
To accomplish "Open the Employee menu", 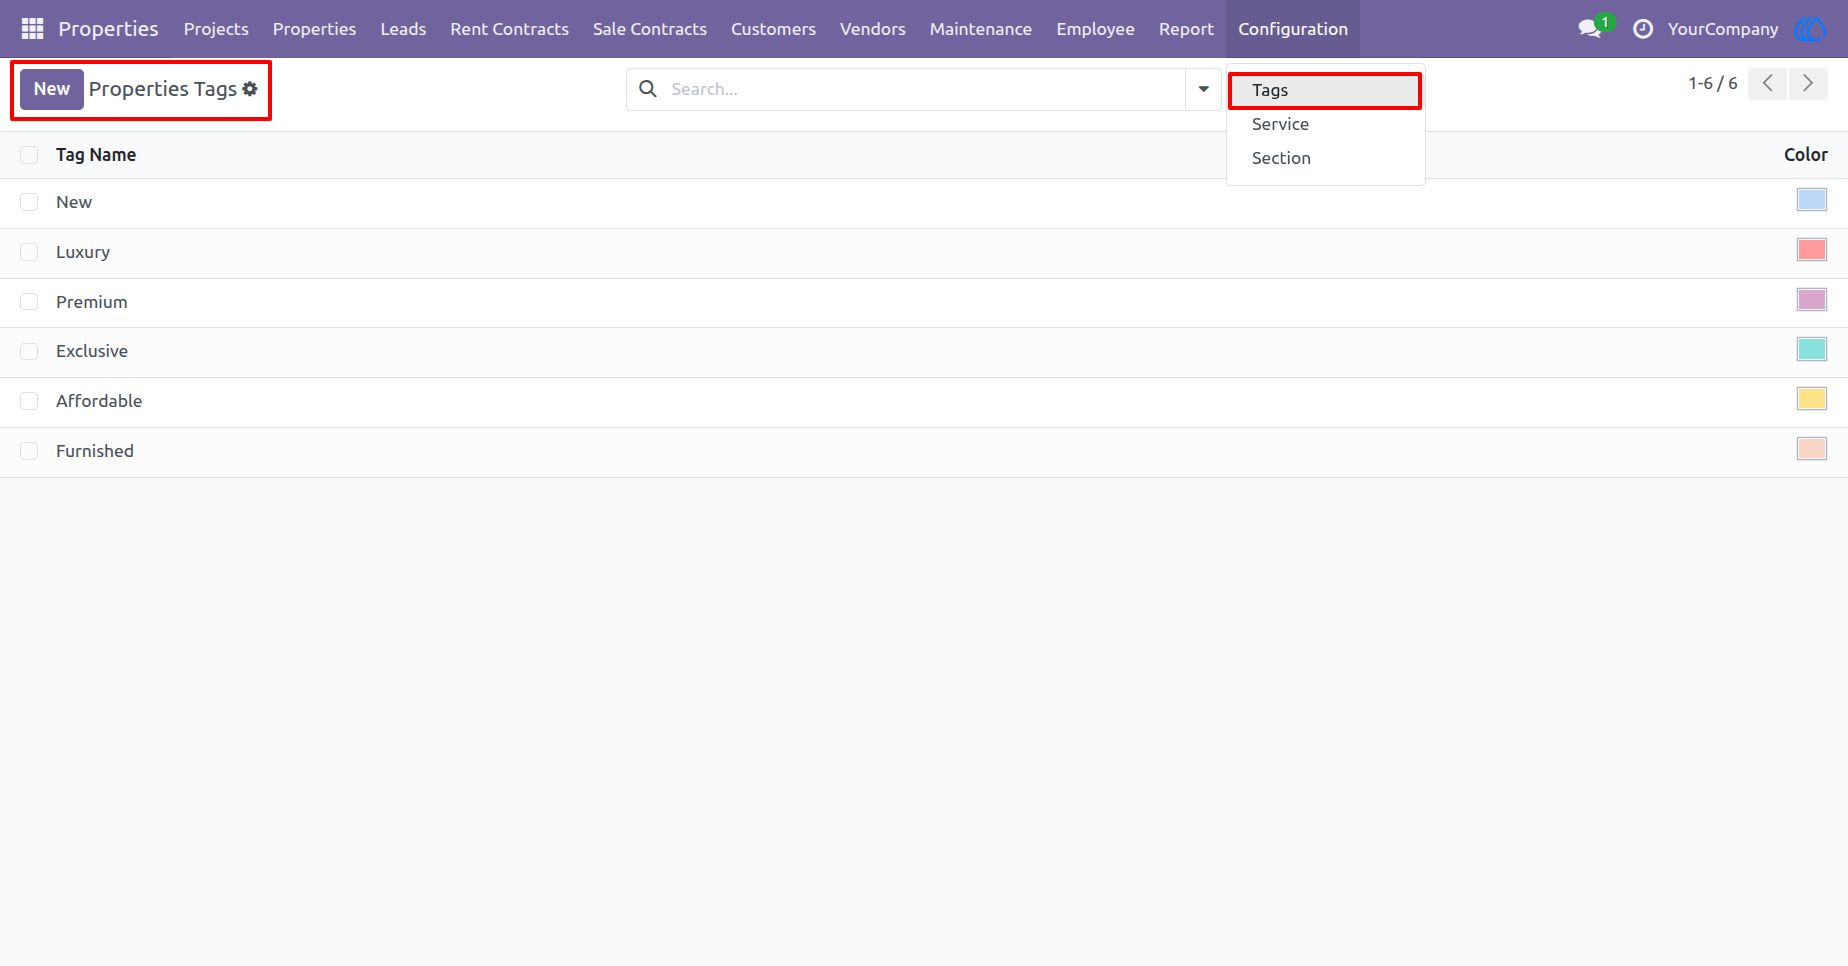I will (1095, 29).
